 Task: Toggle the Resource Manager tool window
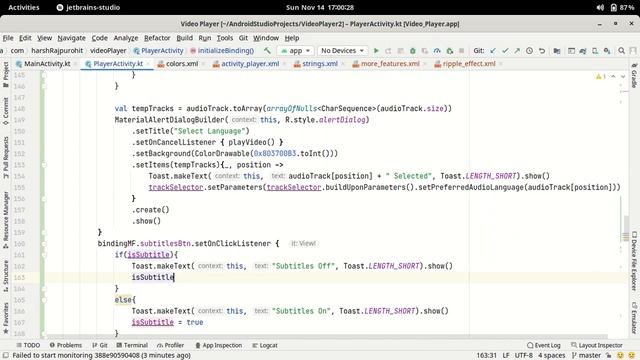[x=6, y=220]
